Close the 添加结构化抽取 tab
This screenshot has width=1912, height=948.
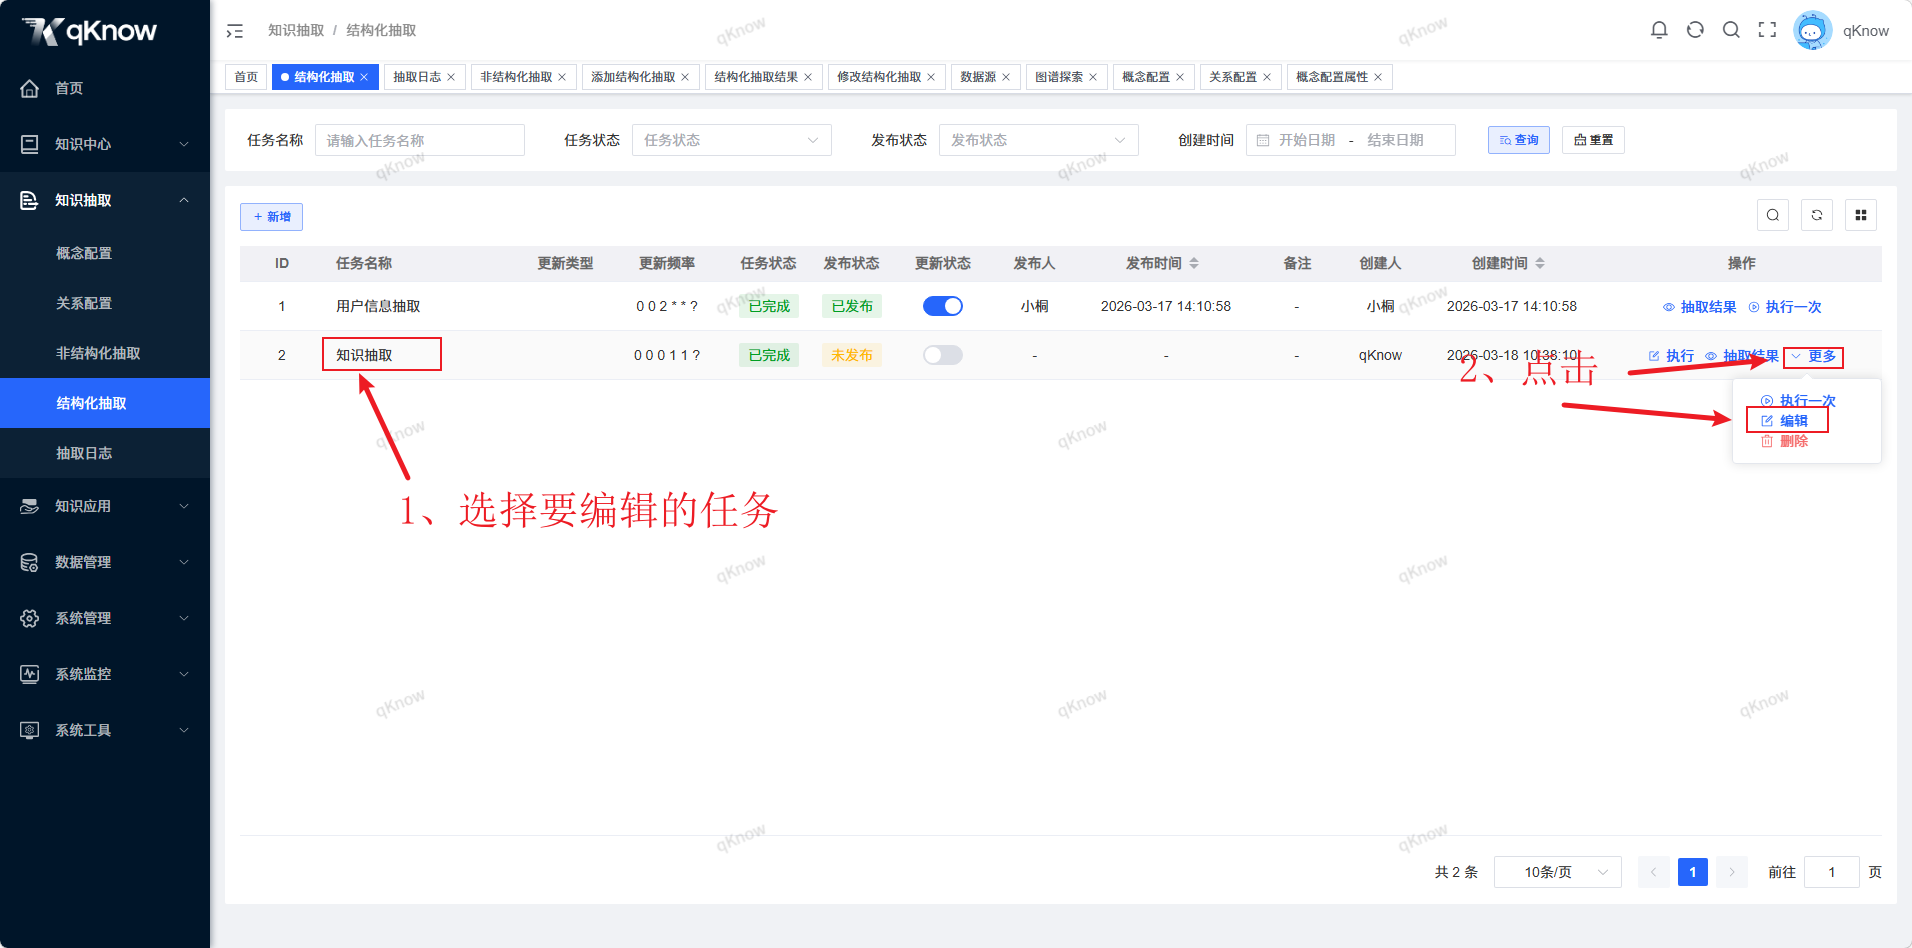tap(685, 77)
